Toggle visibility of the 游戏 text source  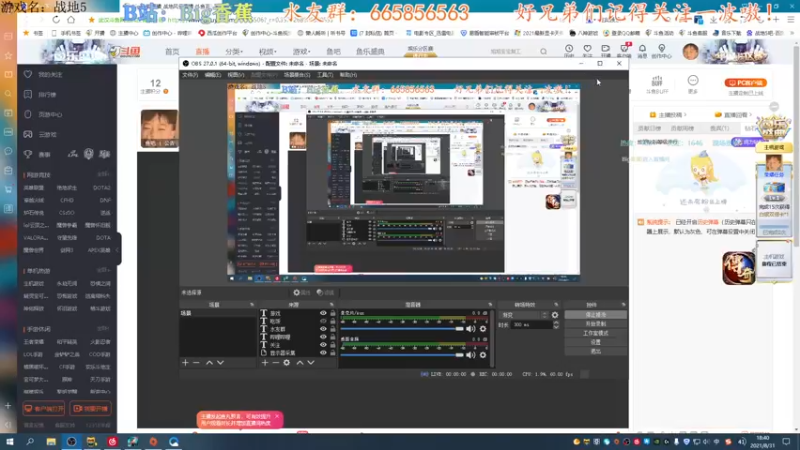tap(323, 313)
